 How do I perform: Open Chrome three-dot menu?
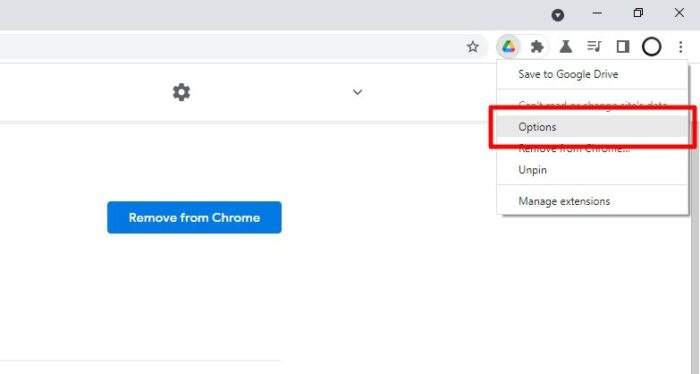680,46
